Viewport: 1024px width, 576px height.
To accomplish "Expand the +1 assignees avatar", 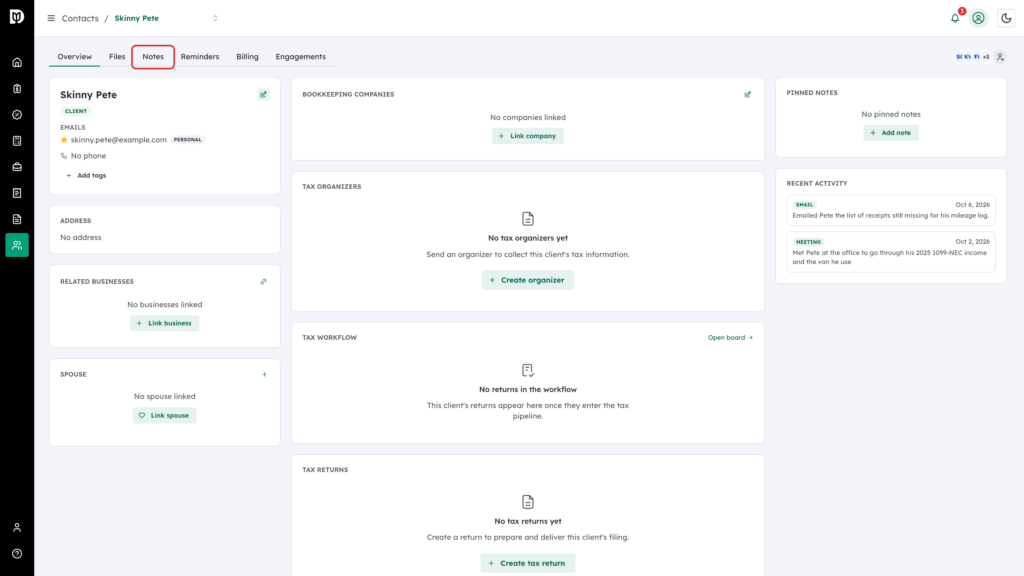I will (986, 57).
